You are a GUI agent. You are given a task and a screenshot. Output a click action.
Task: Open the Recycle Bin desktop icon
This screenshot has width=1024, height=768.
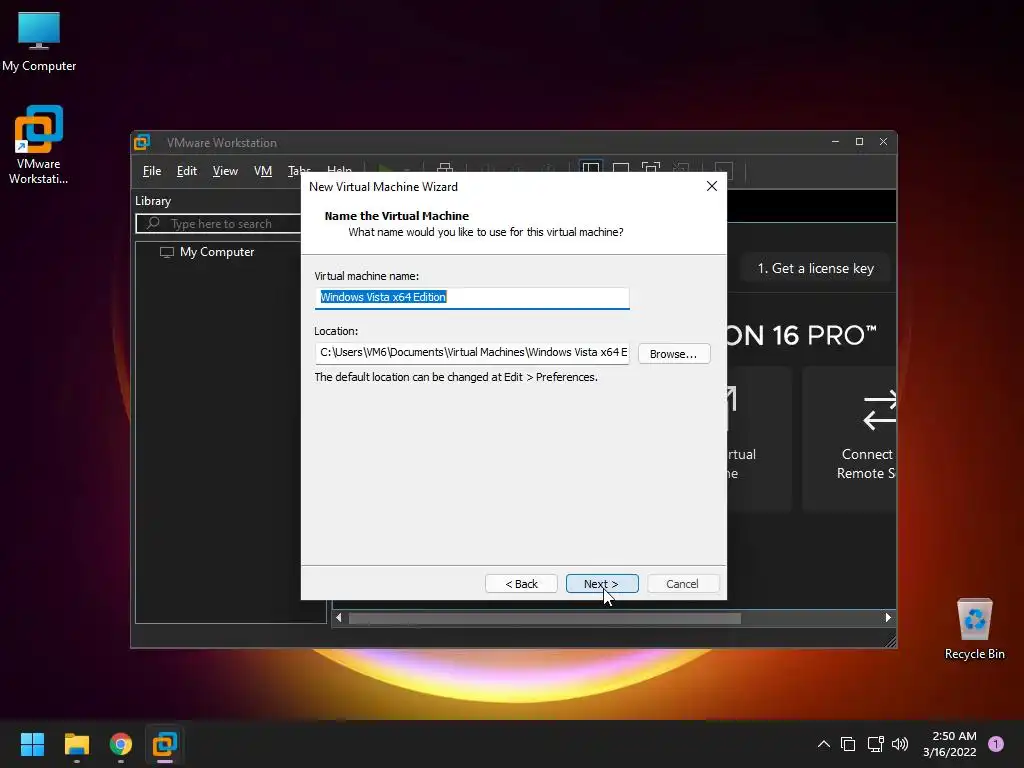974,629
